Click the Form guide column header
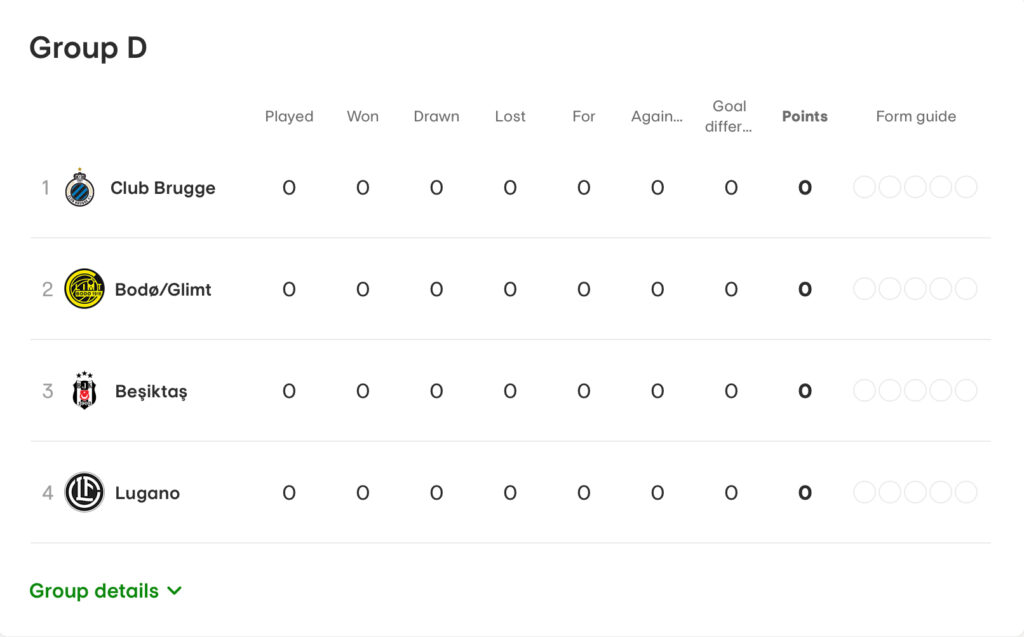The height and width of the screenshot is (637, 1024). pyautogui.click(x=916, y=116)
